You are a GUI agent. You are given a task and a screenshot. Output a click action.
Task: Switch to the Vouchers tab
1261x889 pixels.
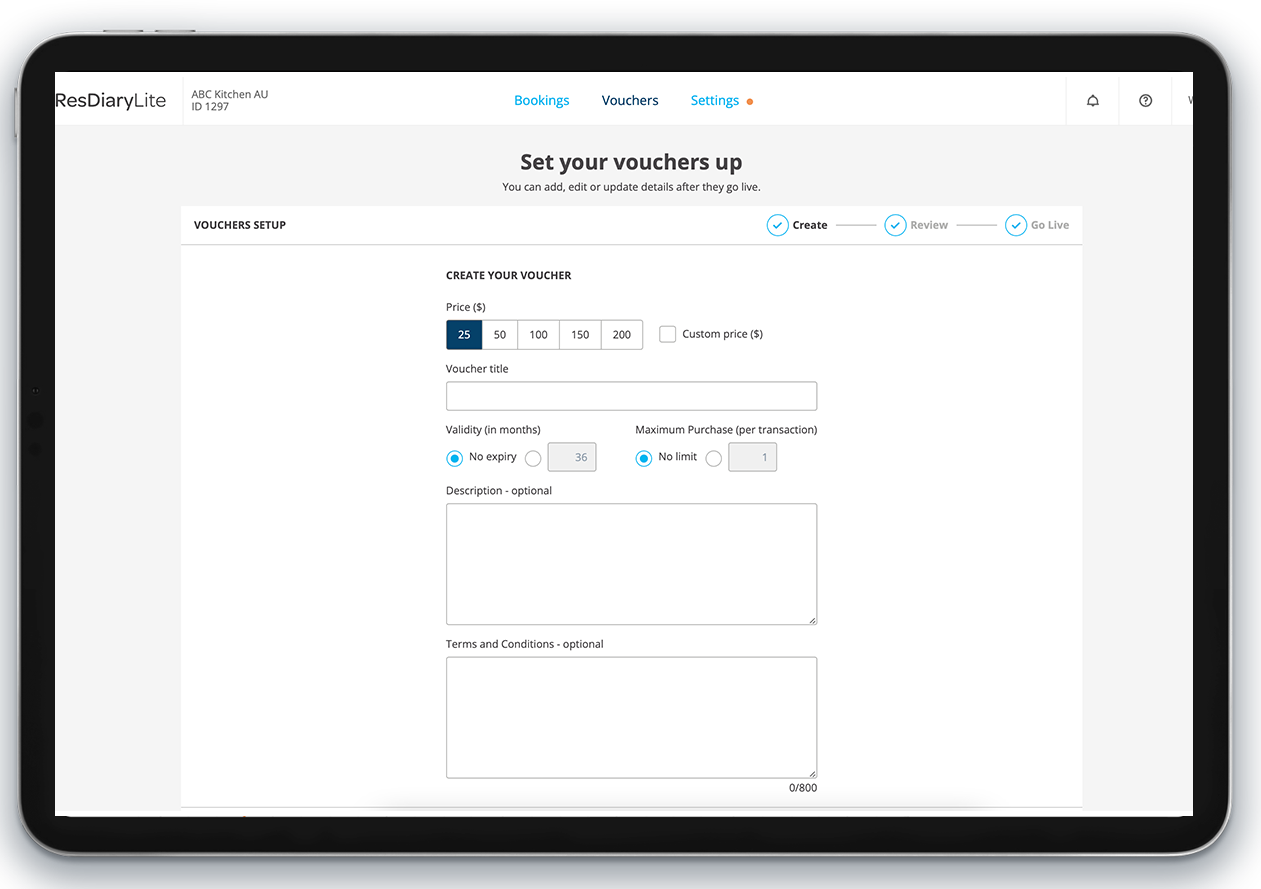630,101
